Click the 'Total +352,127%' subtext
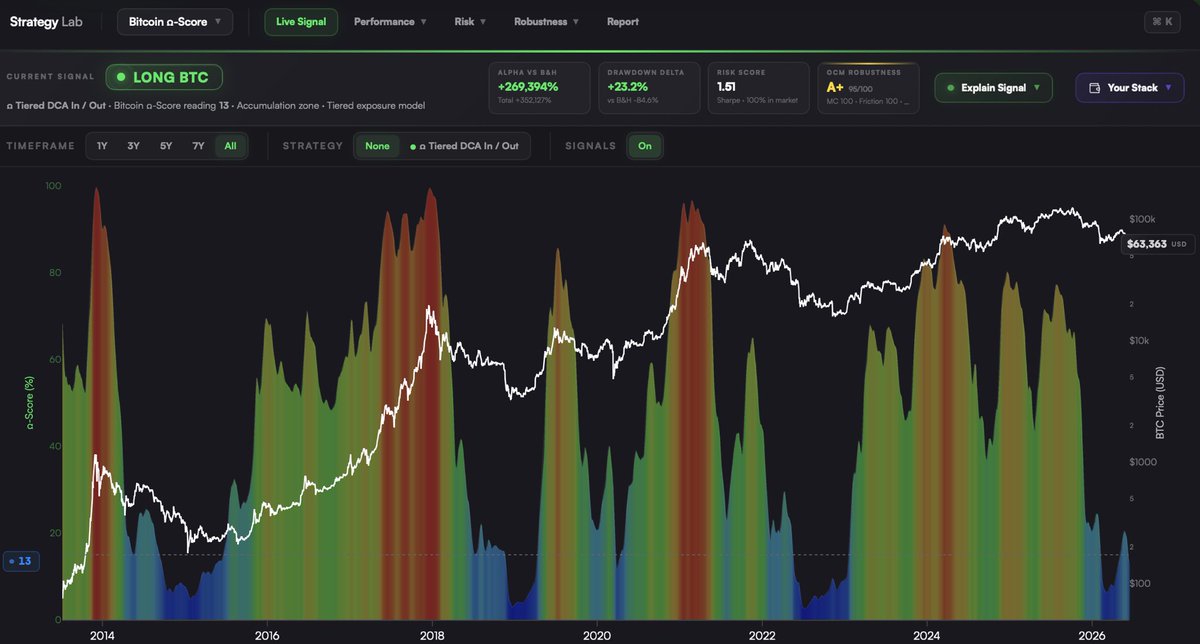 click(x=524, y=100)
